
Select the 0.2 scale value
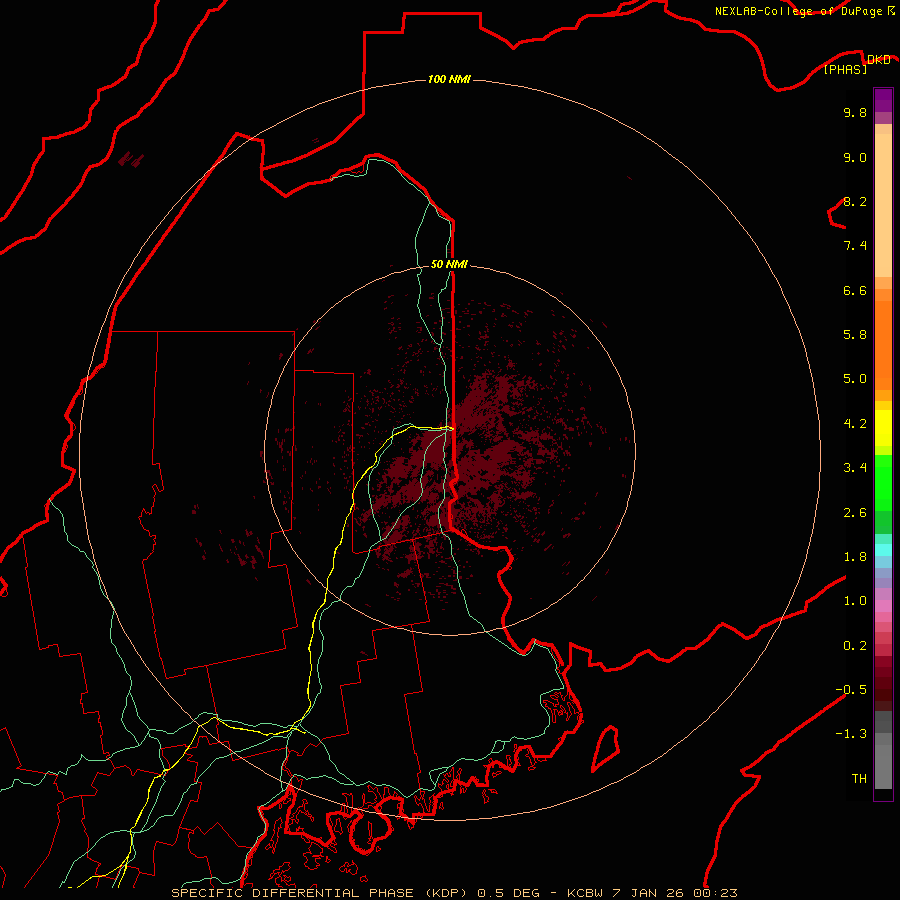click(855, 646)
